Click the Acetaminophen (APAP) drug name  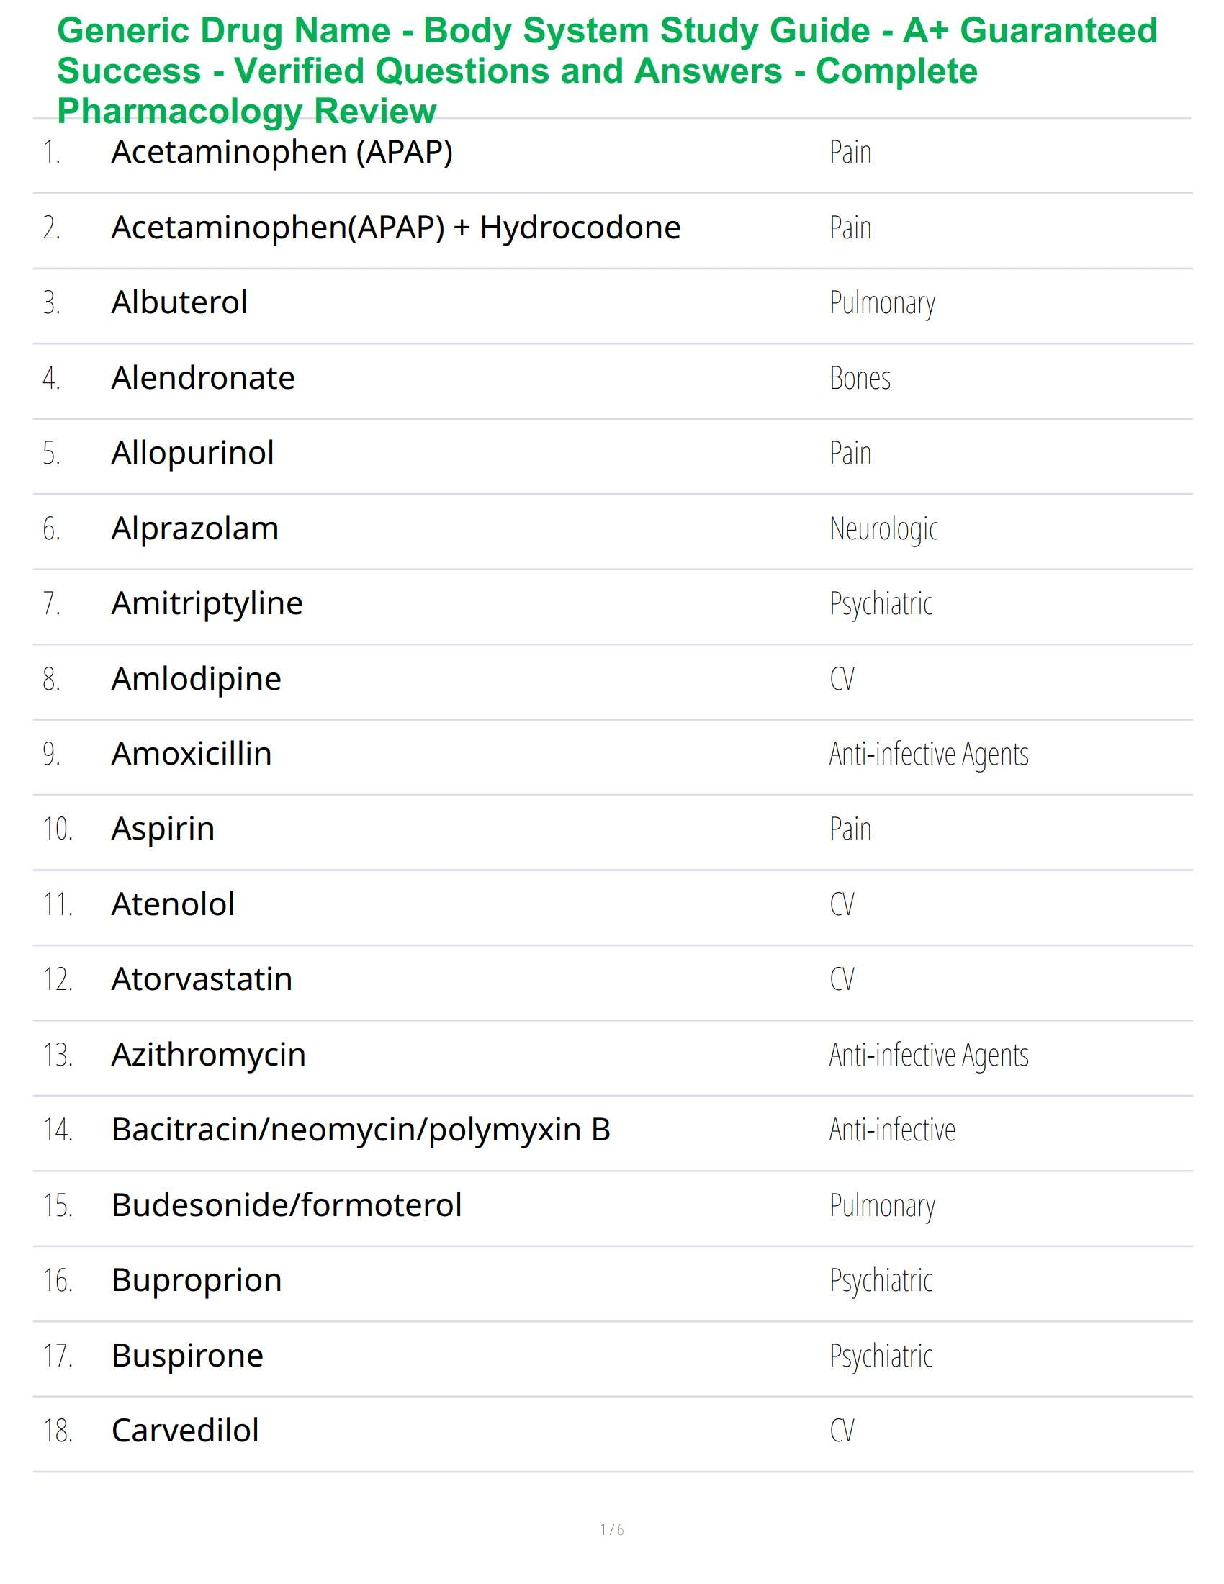282,152
